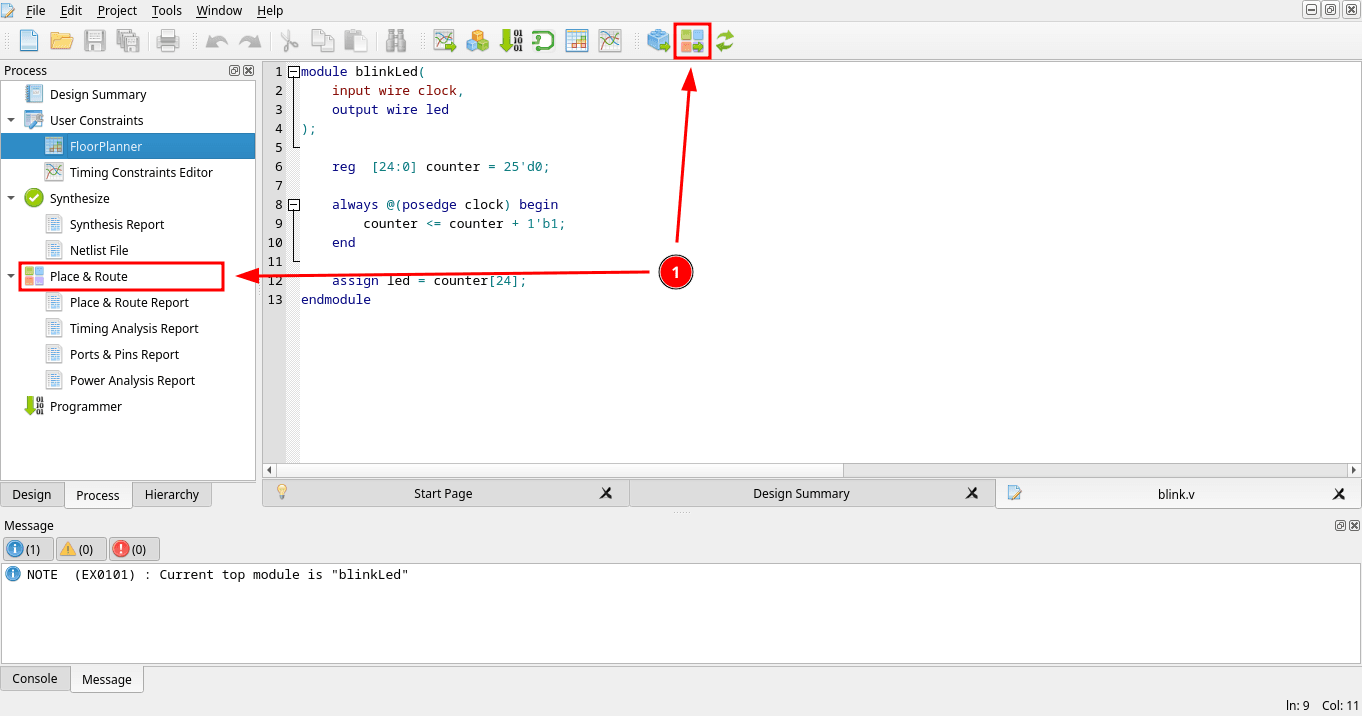Run Synthesis using the blue brick icon
Viewport: 1362px width, 716px height.
pos(658,41)
